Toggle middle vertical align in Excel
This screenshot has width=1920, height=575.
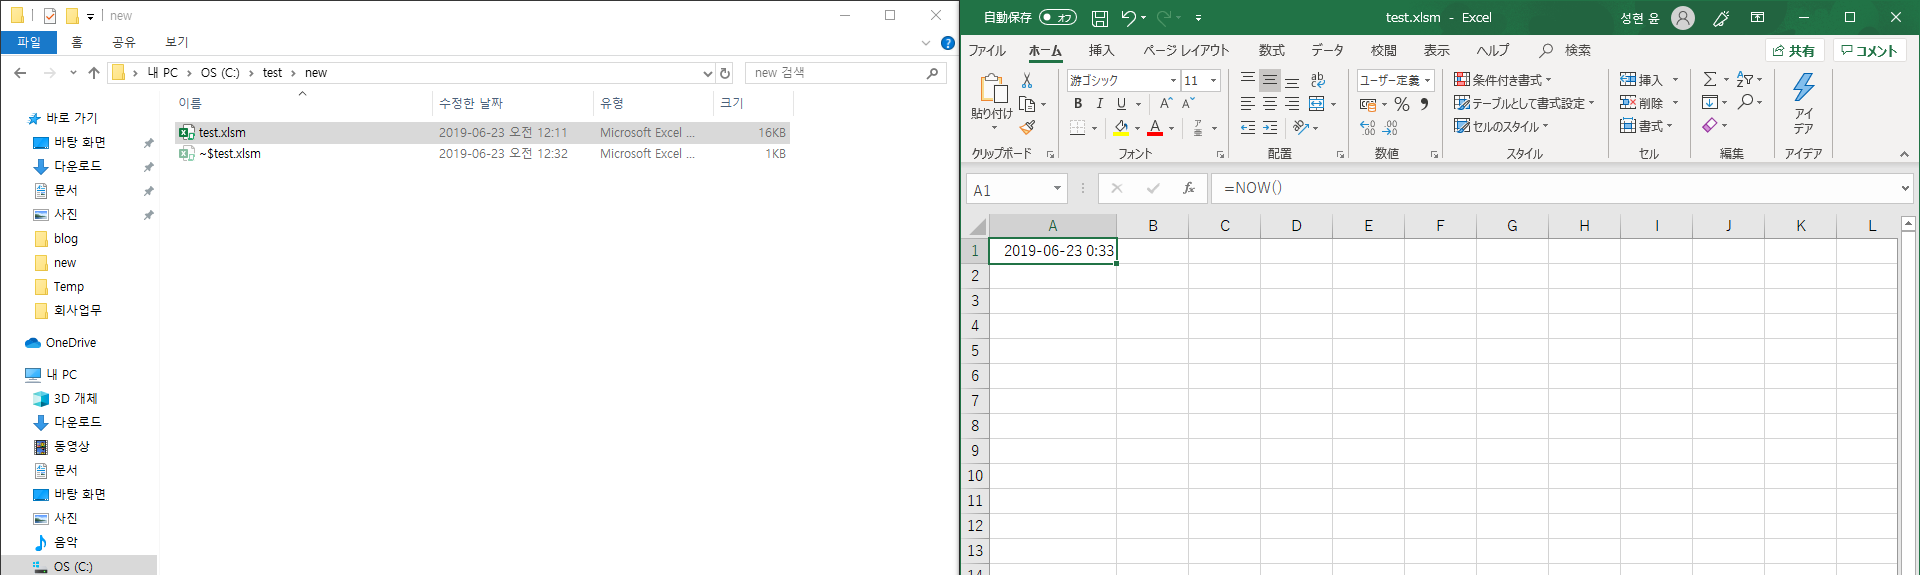[x=1270, y=80]
